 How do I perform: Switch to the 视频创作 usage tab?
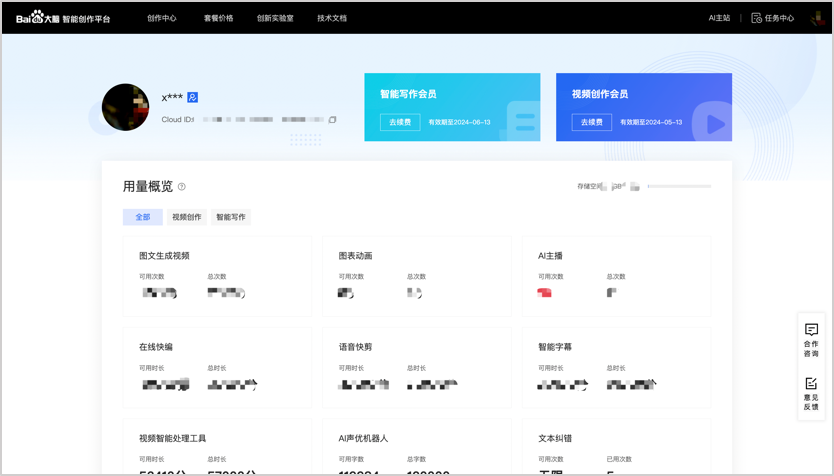(x=187, y=217)
